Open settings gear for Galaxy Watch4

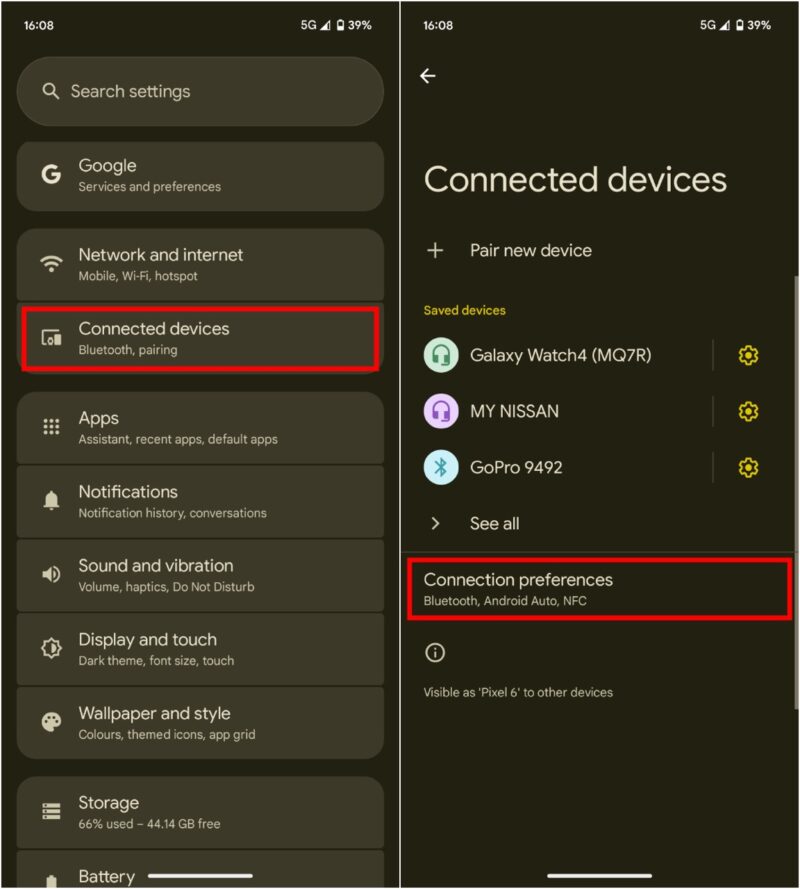click(748, 355)
